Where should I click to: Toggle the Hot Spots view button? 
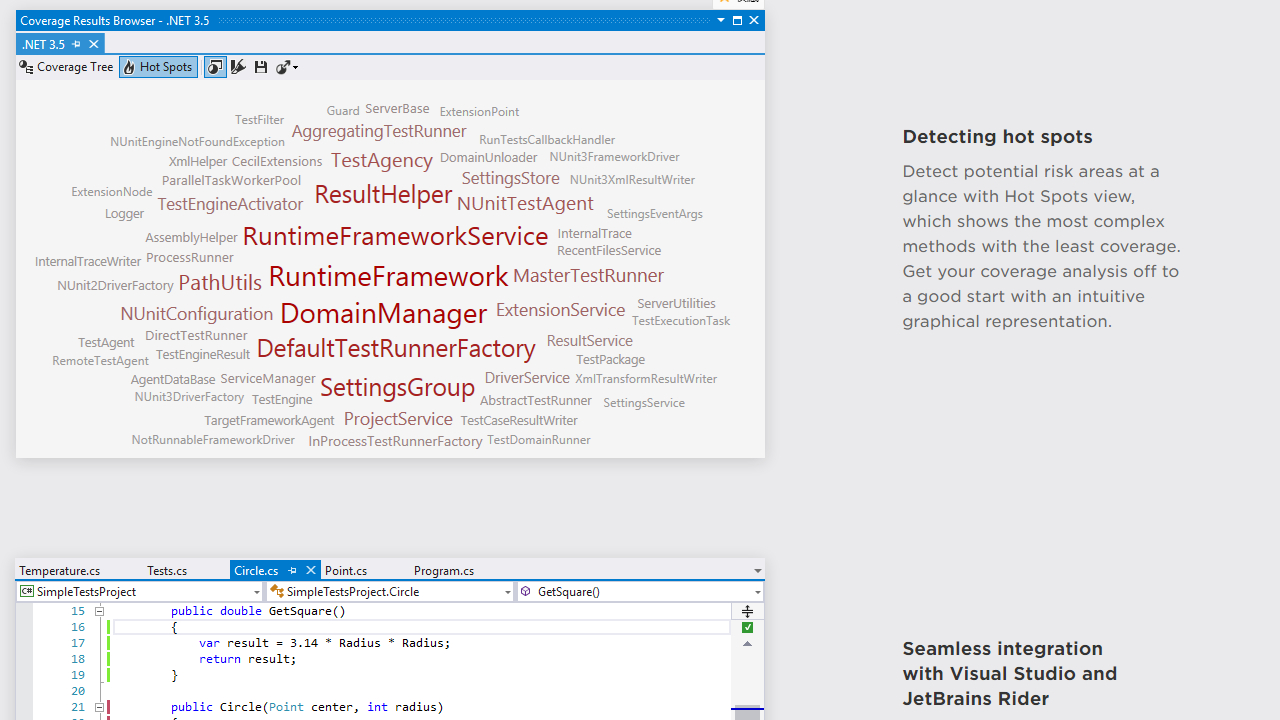158,67
